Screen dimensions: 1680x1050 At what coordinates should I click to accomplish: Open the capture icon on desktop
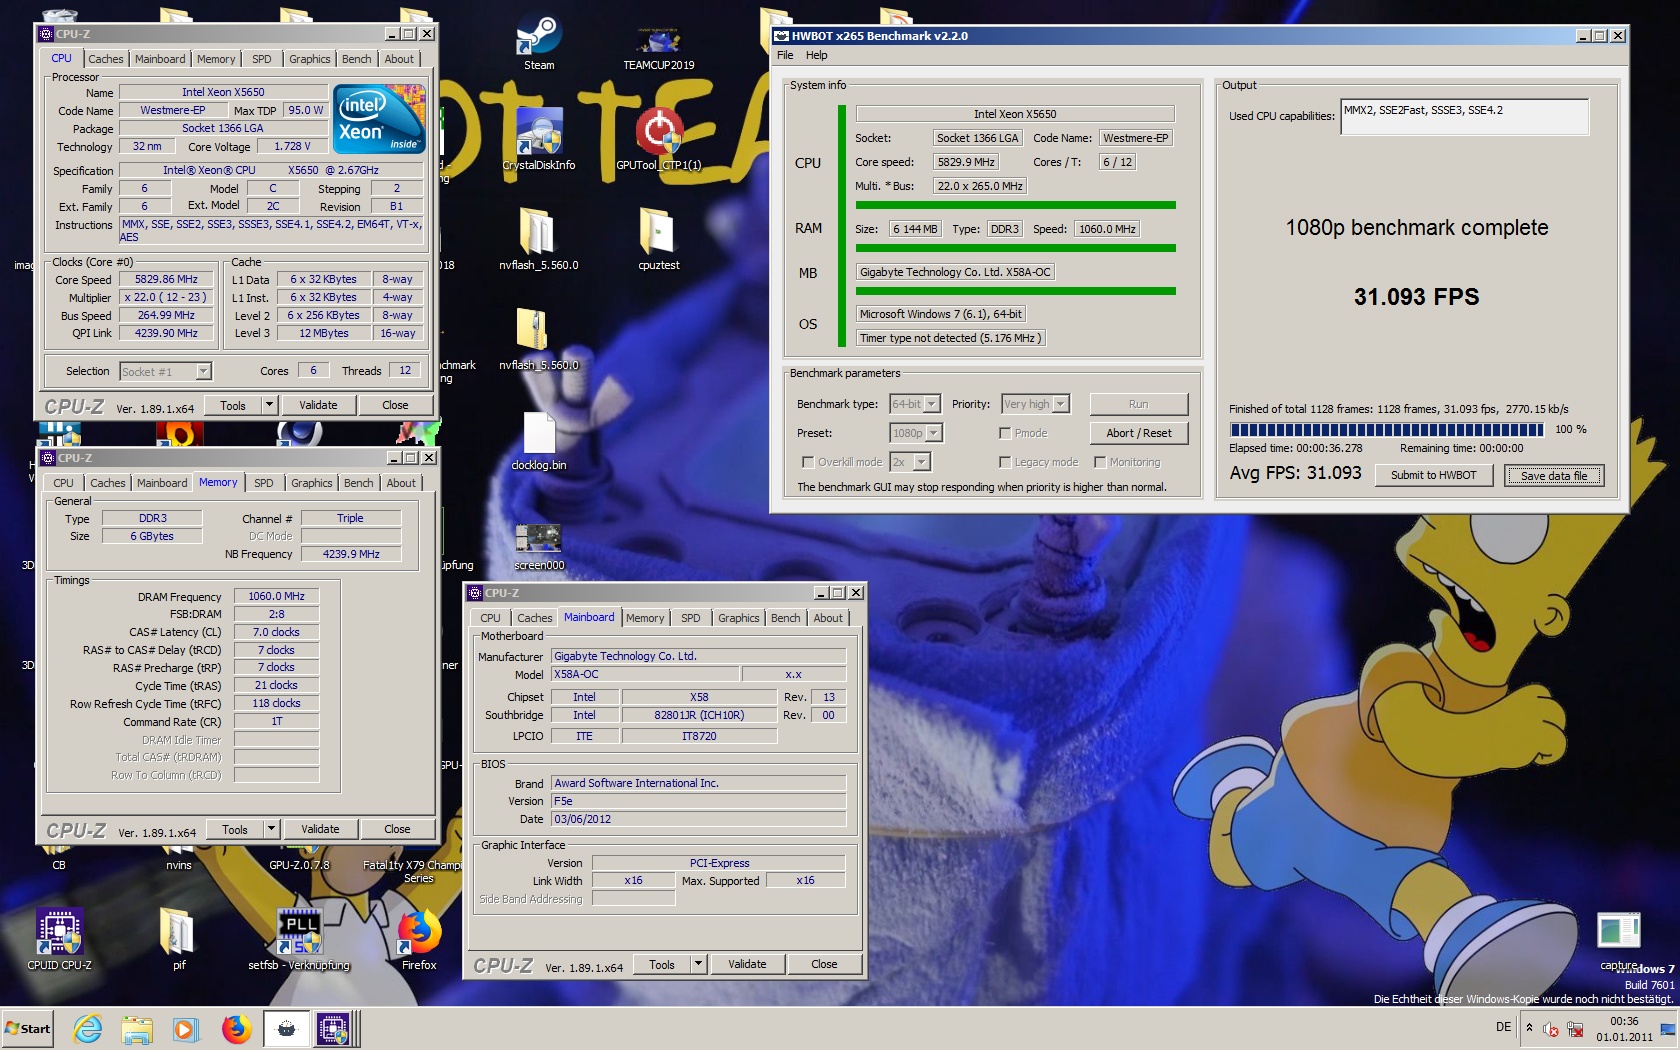click(1619, 940)
